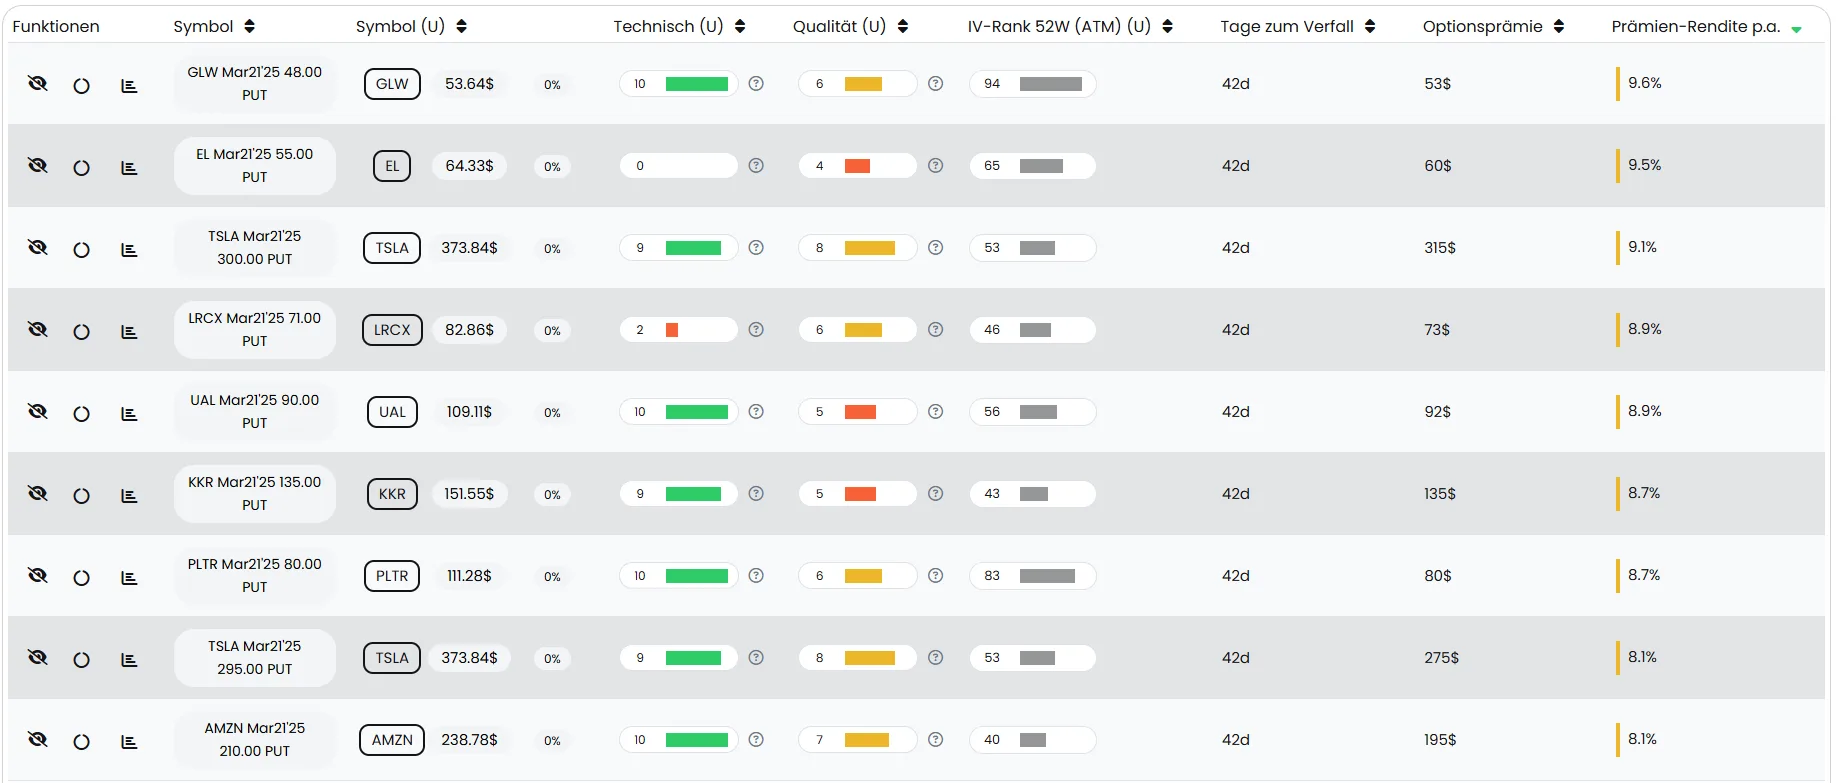Open the EL Mar21'25 55.00 PUT option
Screen dimensions: 1836x783
255,166
